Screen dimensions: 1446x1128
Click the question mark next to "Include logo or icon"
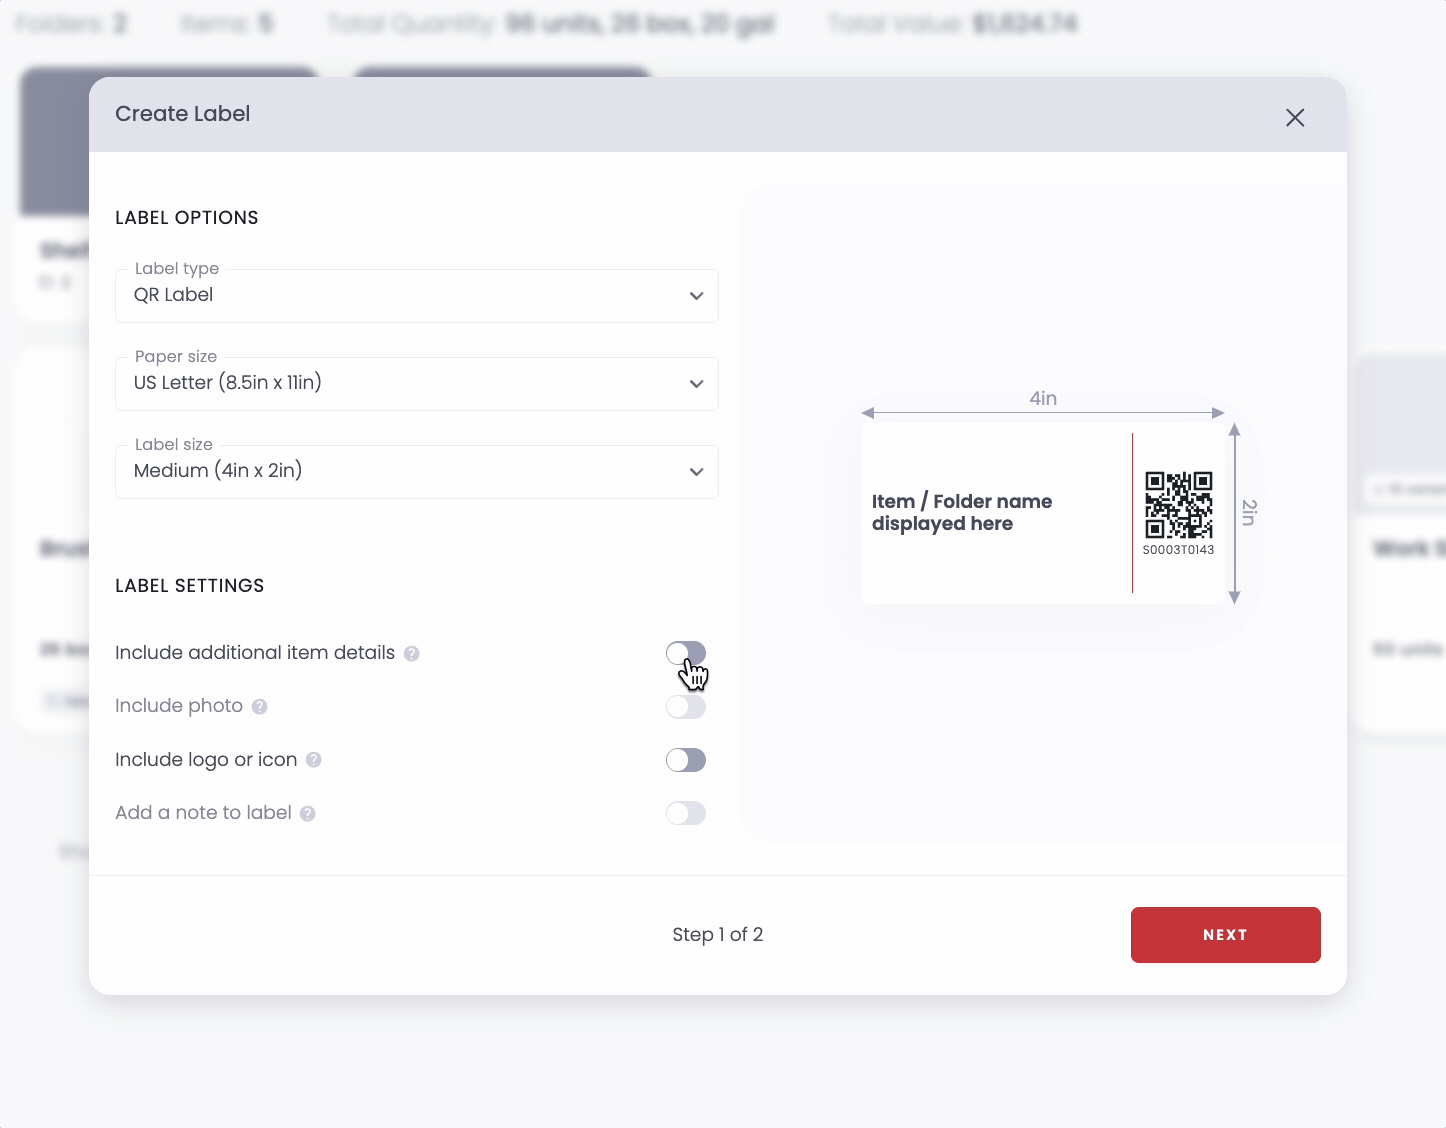pyautogui.click(x=314, y=760)
